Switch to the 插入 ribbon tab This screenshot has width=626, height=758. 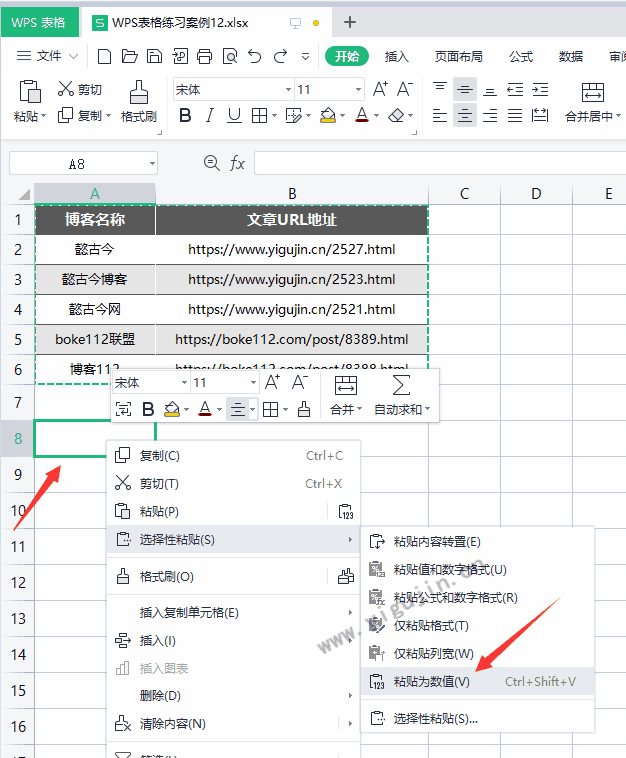pos(396,57)
